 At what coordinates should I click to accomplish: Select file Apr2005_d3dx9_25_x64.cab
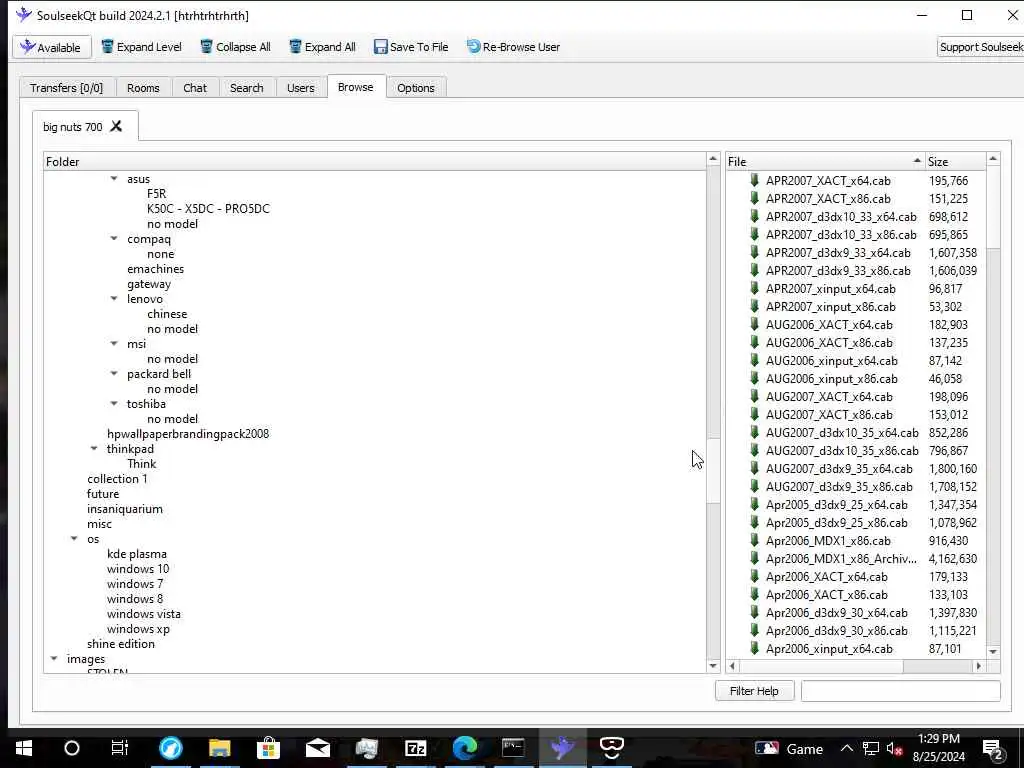pos(837,505)
